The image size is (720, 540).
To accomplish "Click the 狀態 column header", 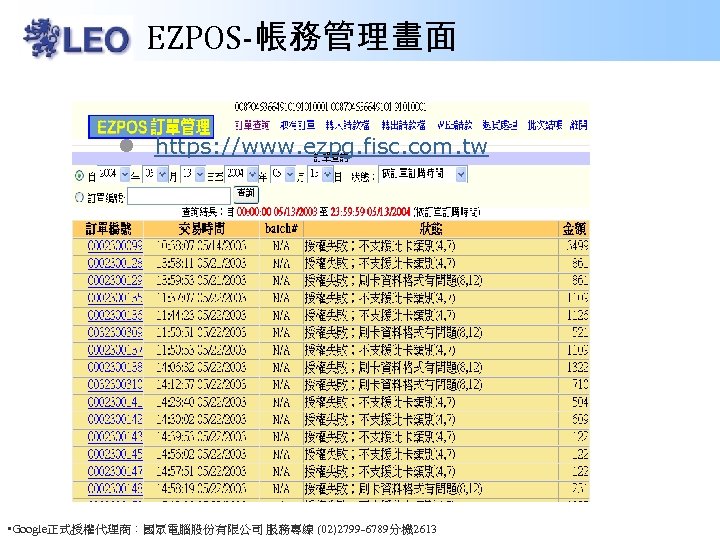I will pyautogui.click(x=431, y=229).
